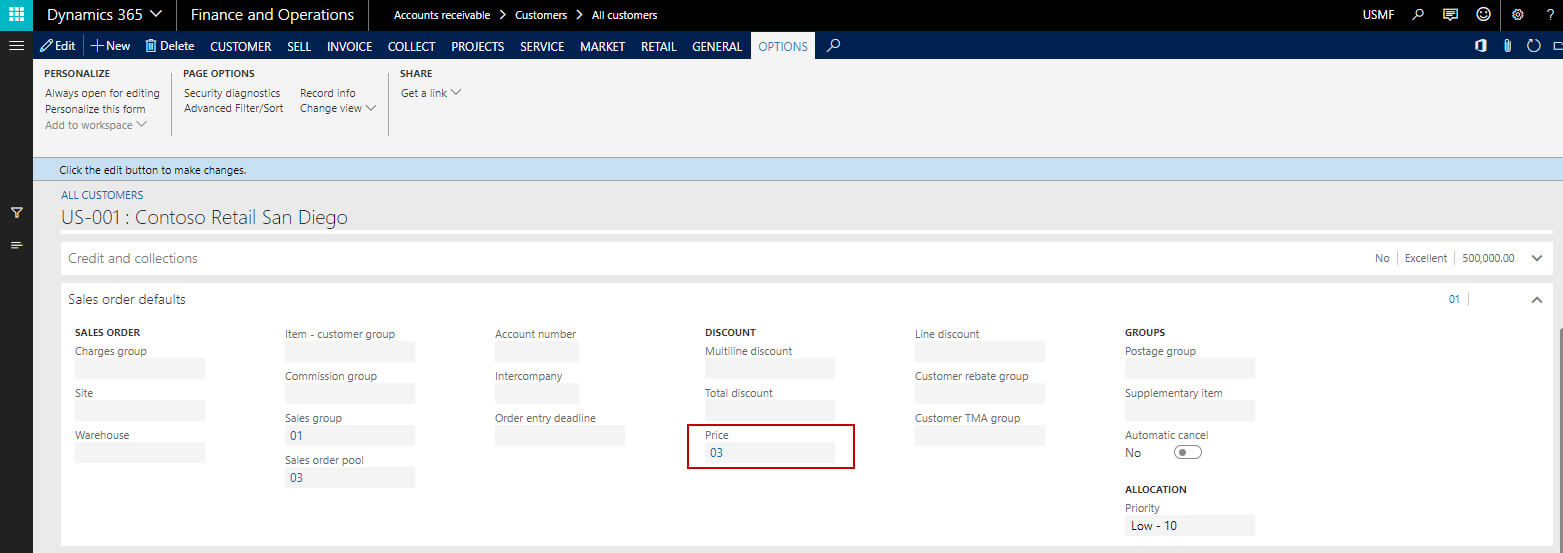This screenshot has width=1563, height=553.
Task: Open the messages chat icon
Action: pos(1450,15)
